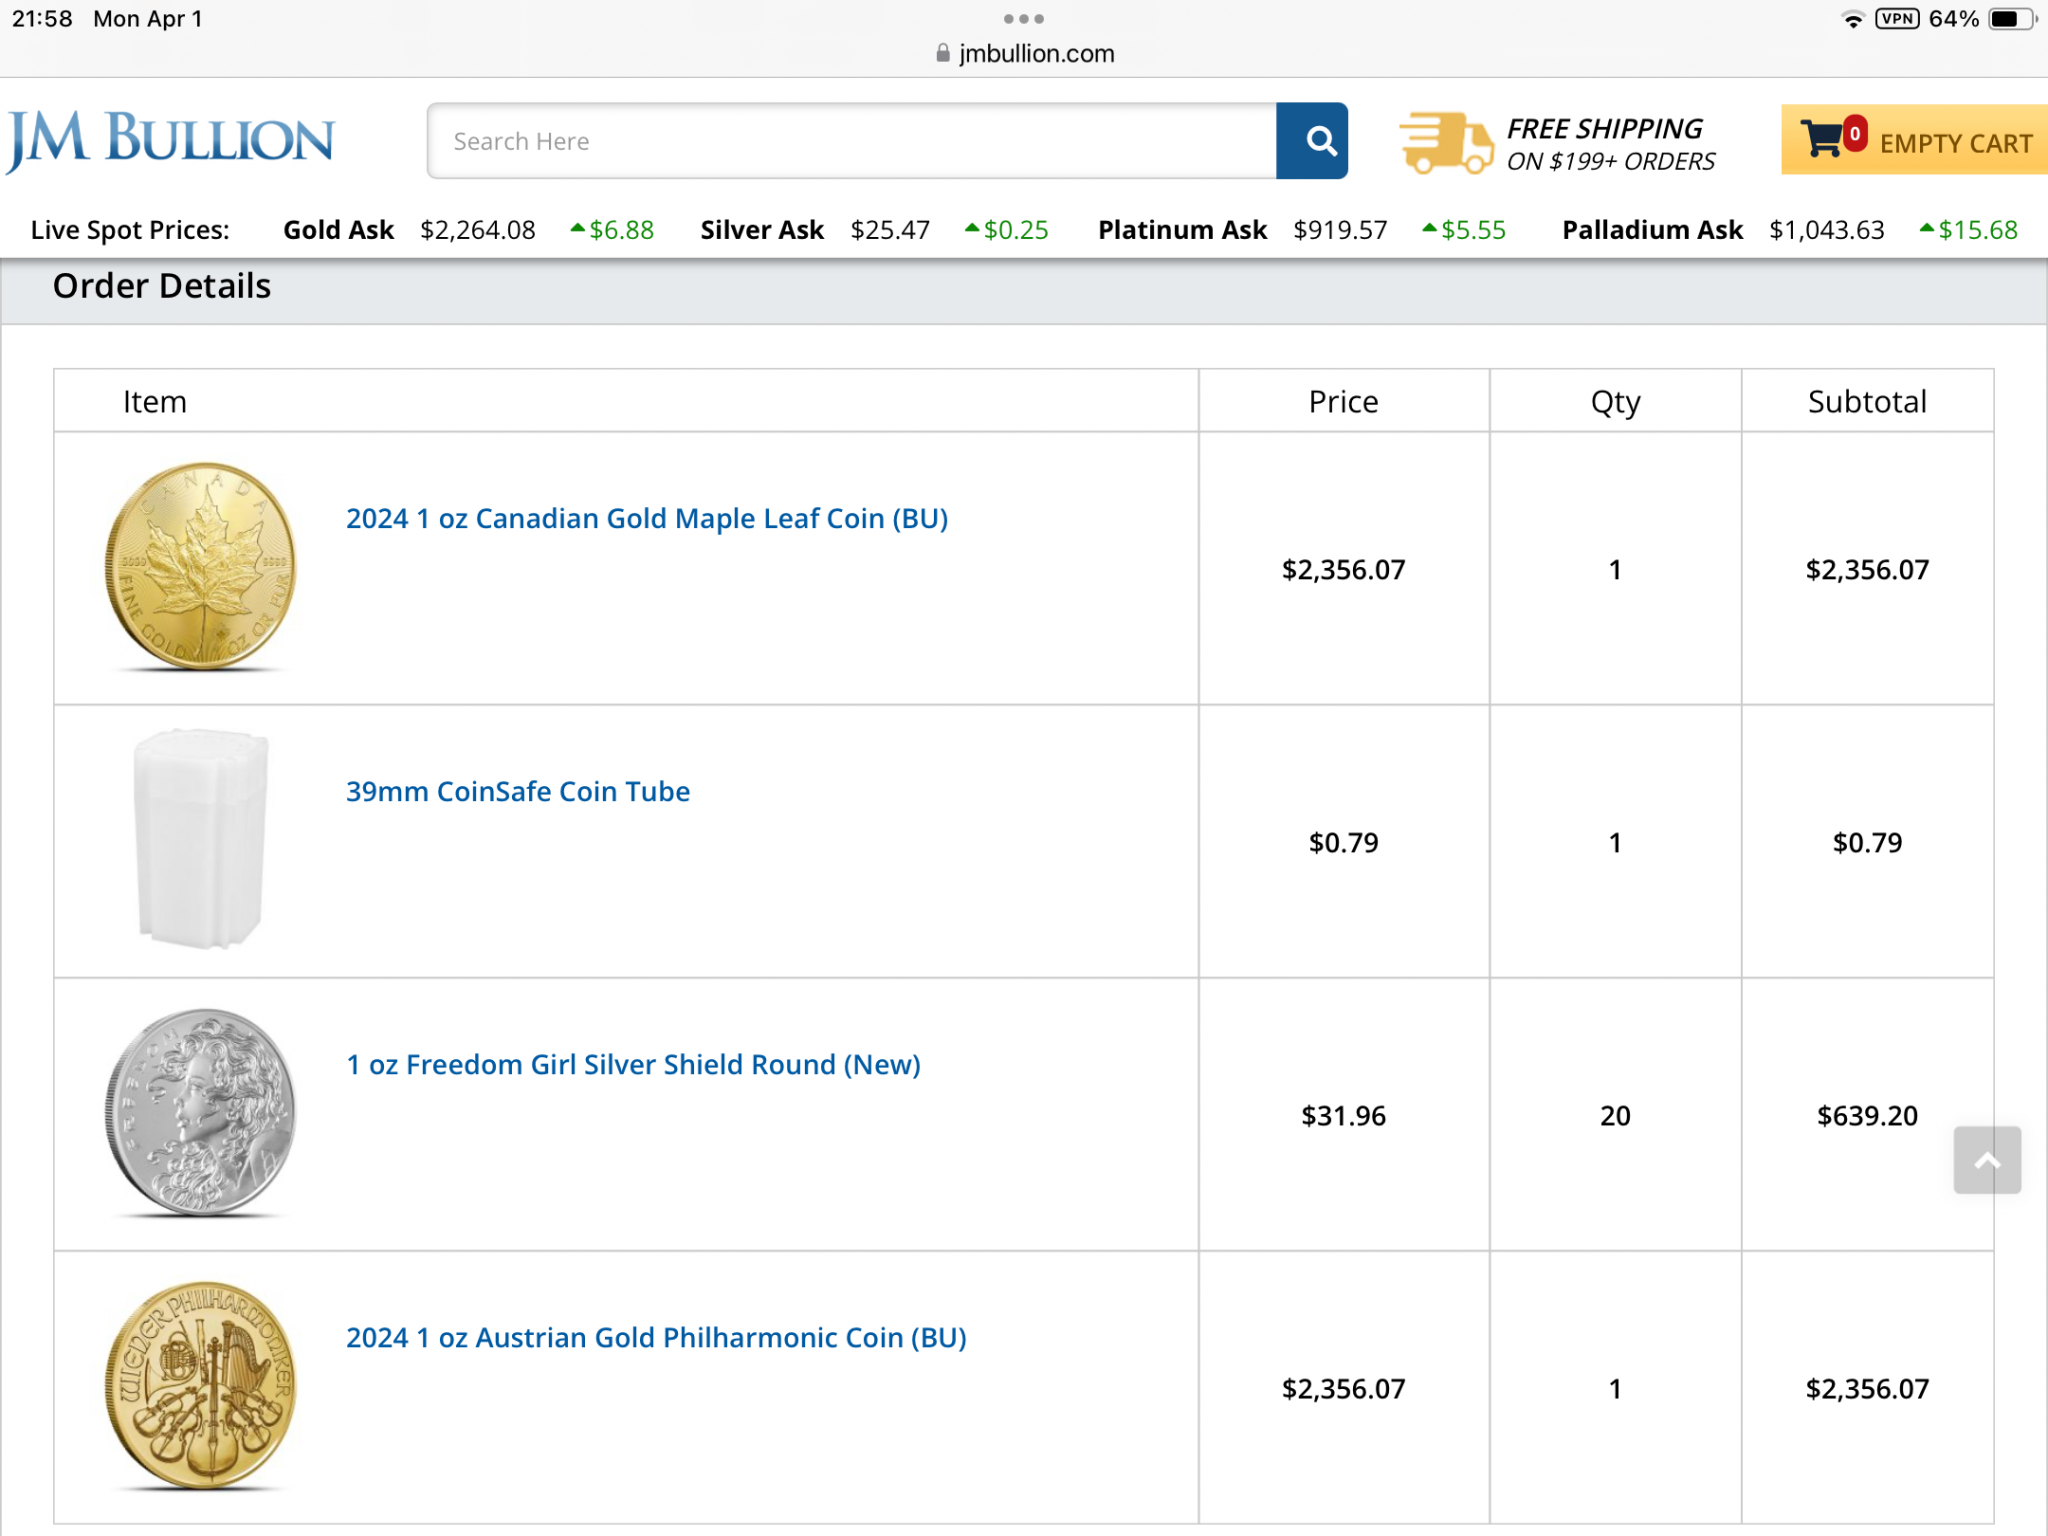
Task: Click the free shipping truck icon
Action: [x=1445, y=142]
